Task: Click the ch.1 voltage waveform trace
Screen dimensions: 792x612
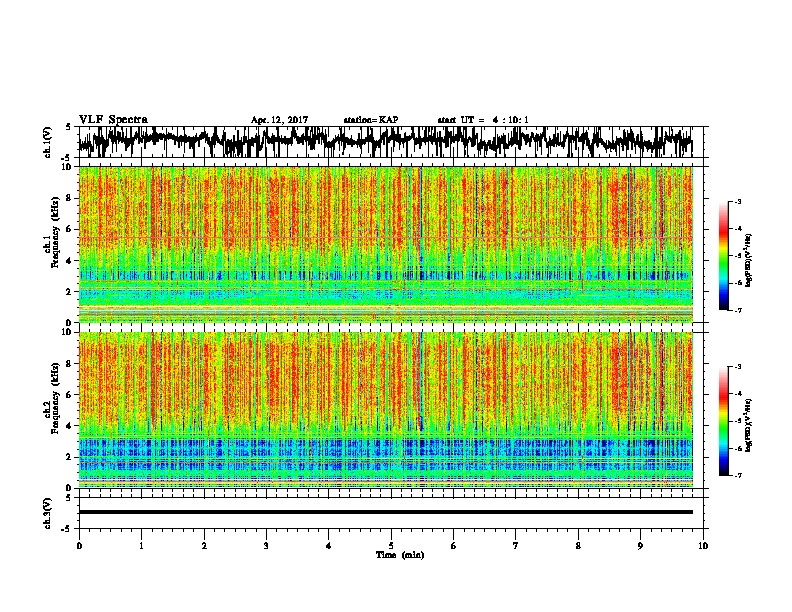Action: 385,142
